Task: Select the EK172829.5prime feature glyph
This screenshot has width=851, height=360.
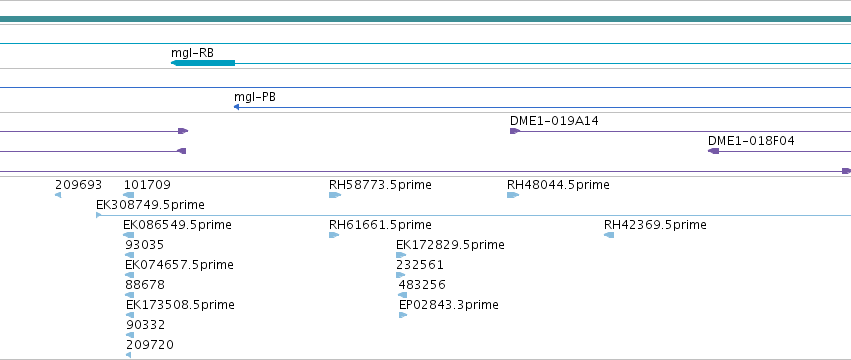Action: (401, 255)
